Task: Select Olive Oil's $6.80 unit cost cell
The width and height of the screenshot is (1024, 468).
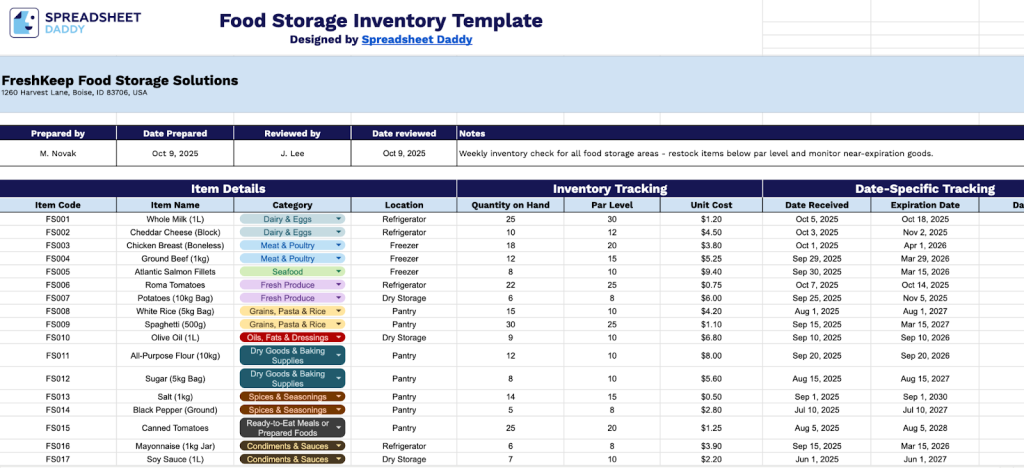Action: [x=711, y=337]
